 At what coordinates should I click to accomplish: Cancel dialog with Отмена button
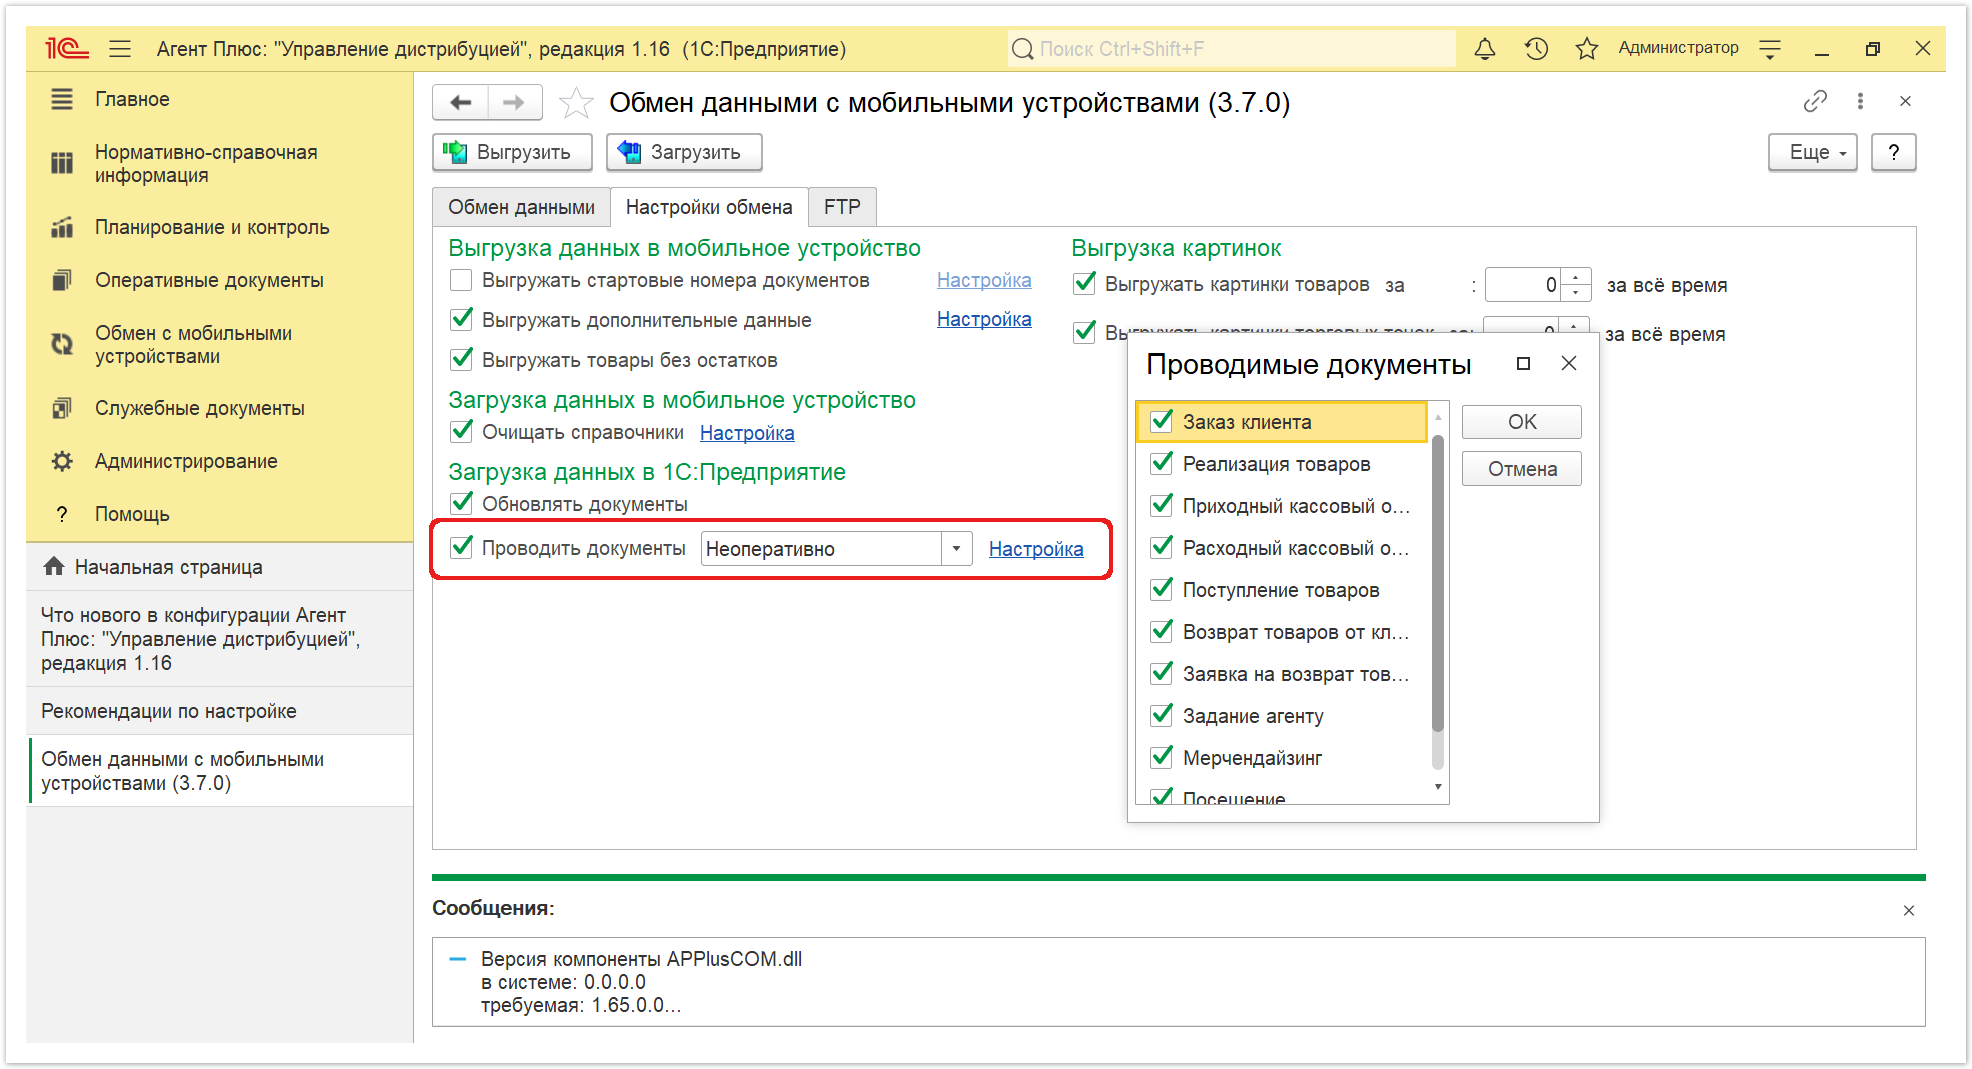(x=1521, y=469)
